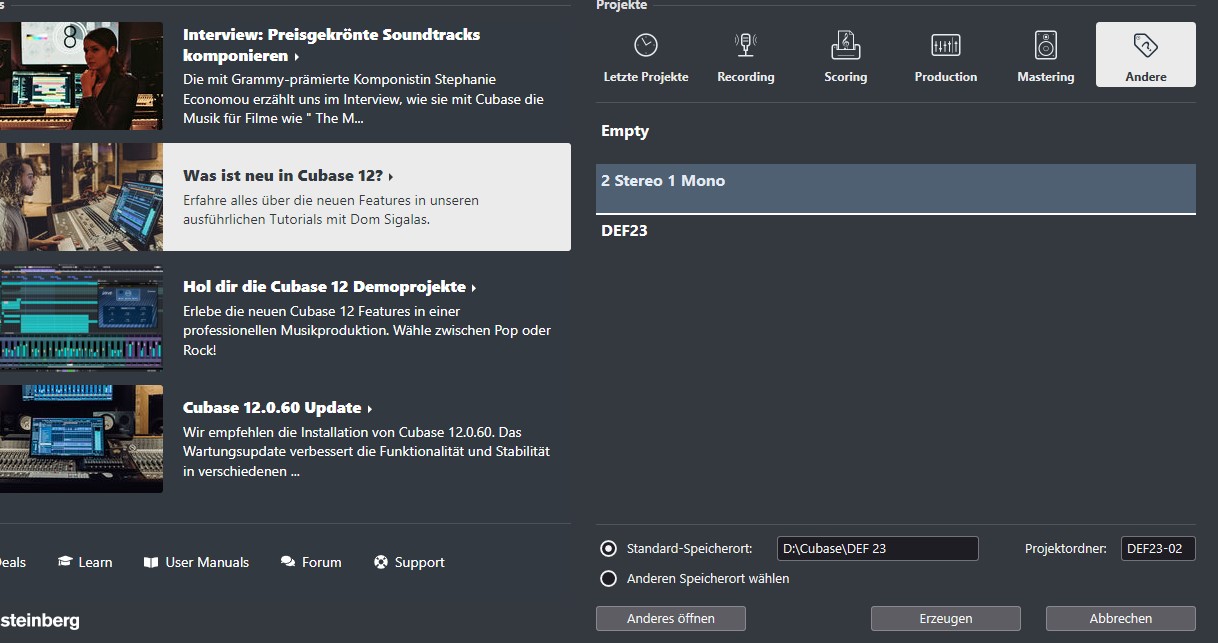Open the Was ist neu in Cubase 12? headline
Viewport: 1218px width, 643px height.
click(x=283, y=176)
